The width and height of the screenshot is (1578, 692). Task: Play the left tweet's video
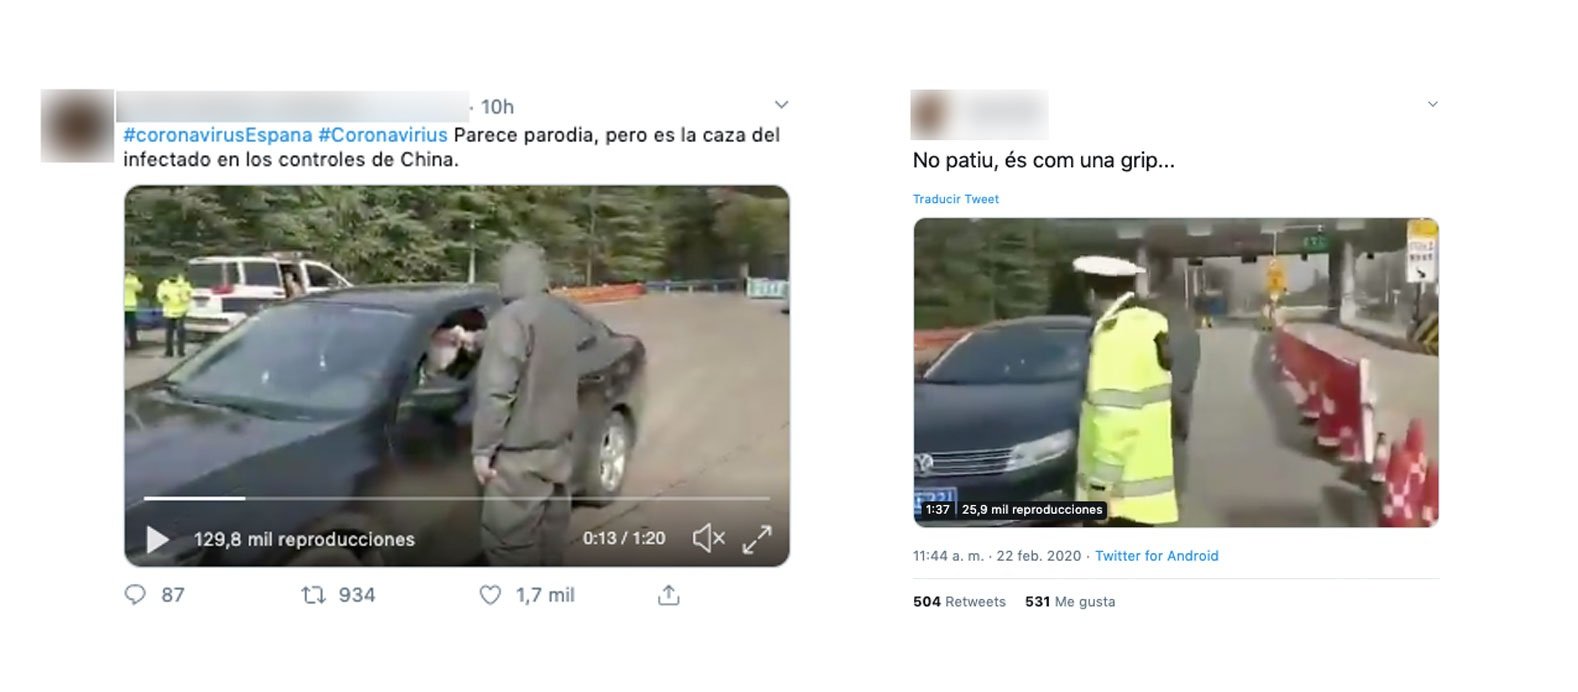(158, 540)
